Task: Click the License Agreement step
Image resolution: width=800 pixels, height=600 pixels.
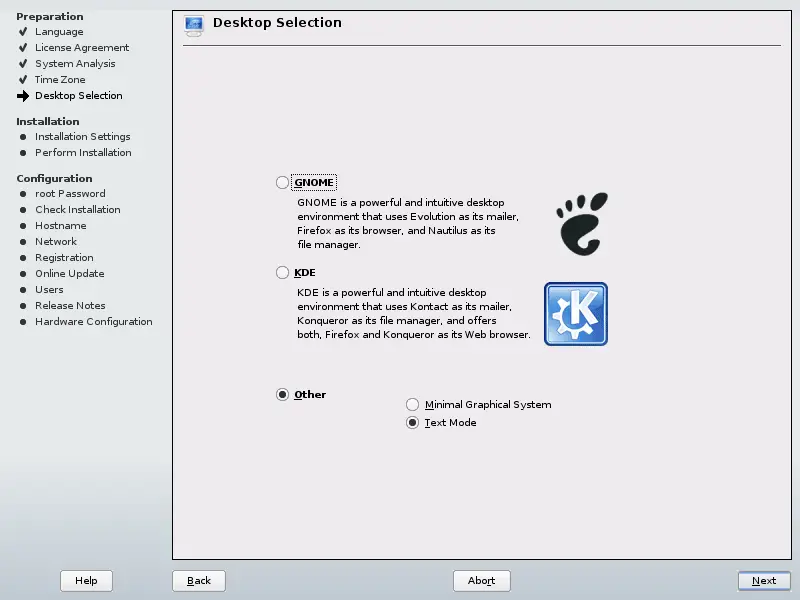Action: pyautogui.click(x=82, y=47)
